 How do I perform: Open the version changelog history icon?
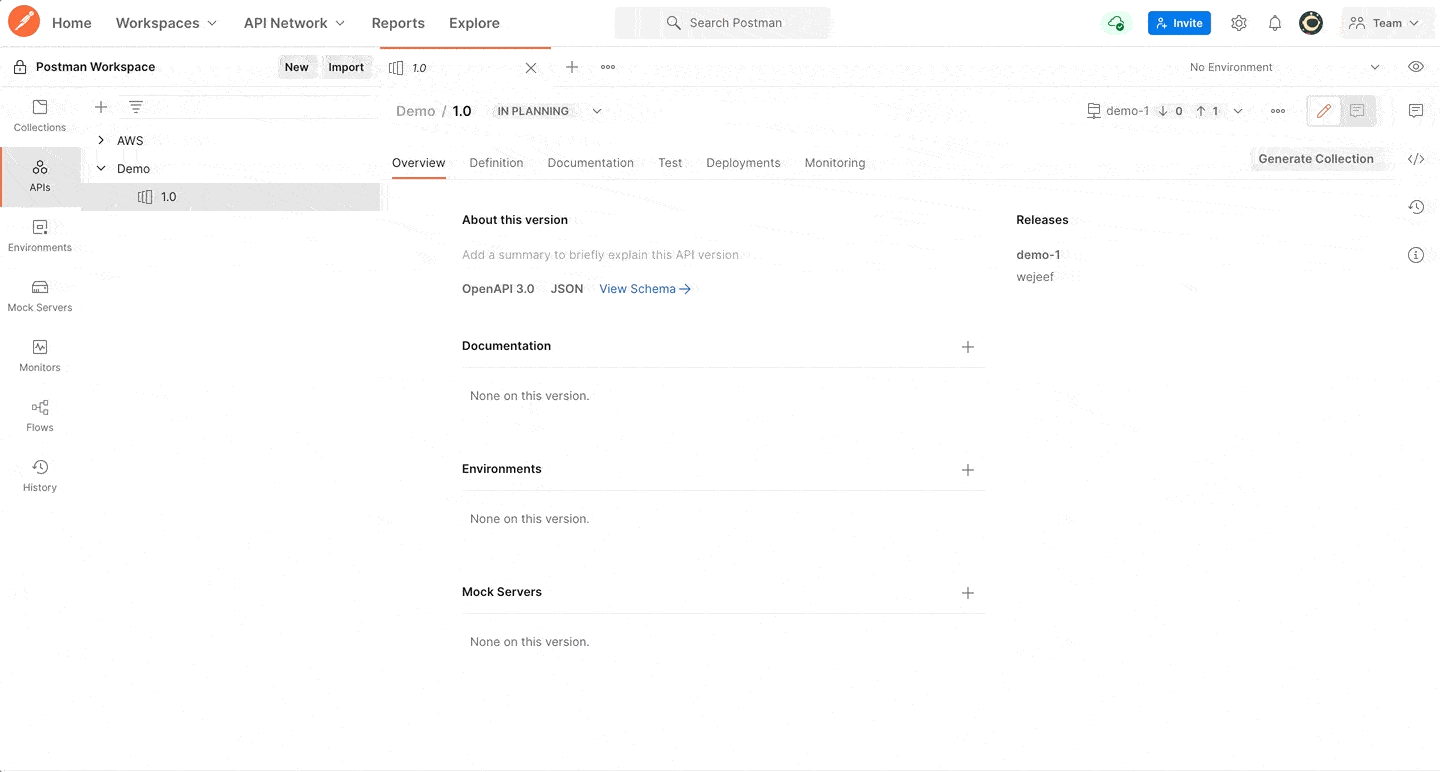click(x=1416, y=206)
